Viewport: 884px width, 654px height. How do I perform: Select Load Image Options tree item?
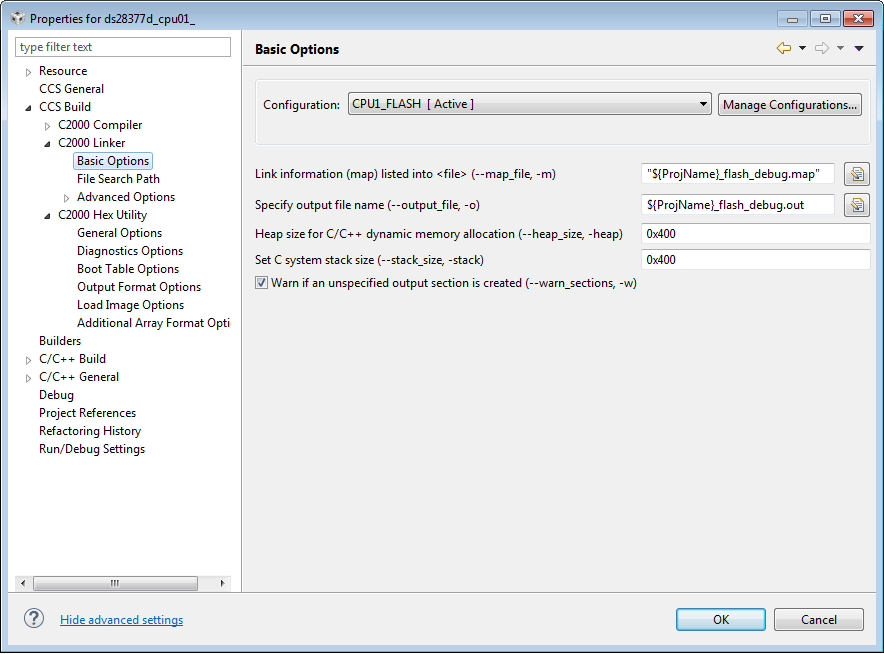[130, 305]
